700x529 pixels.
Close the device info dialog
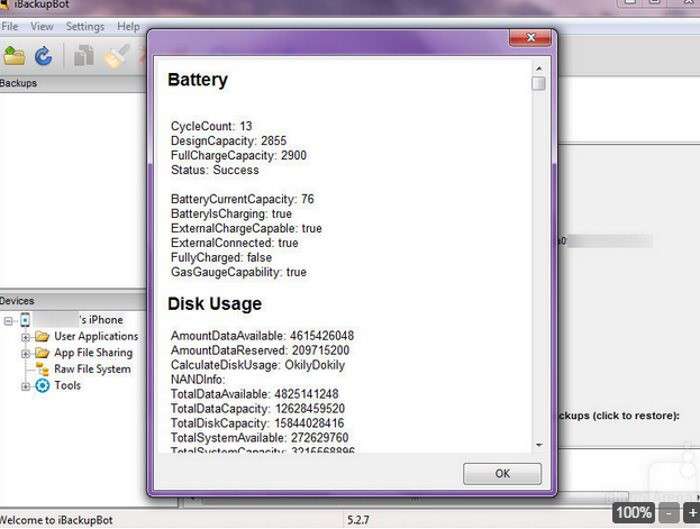click(x=526, y=39)
